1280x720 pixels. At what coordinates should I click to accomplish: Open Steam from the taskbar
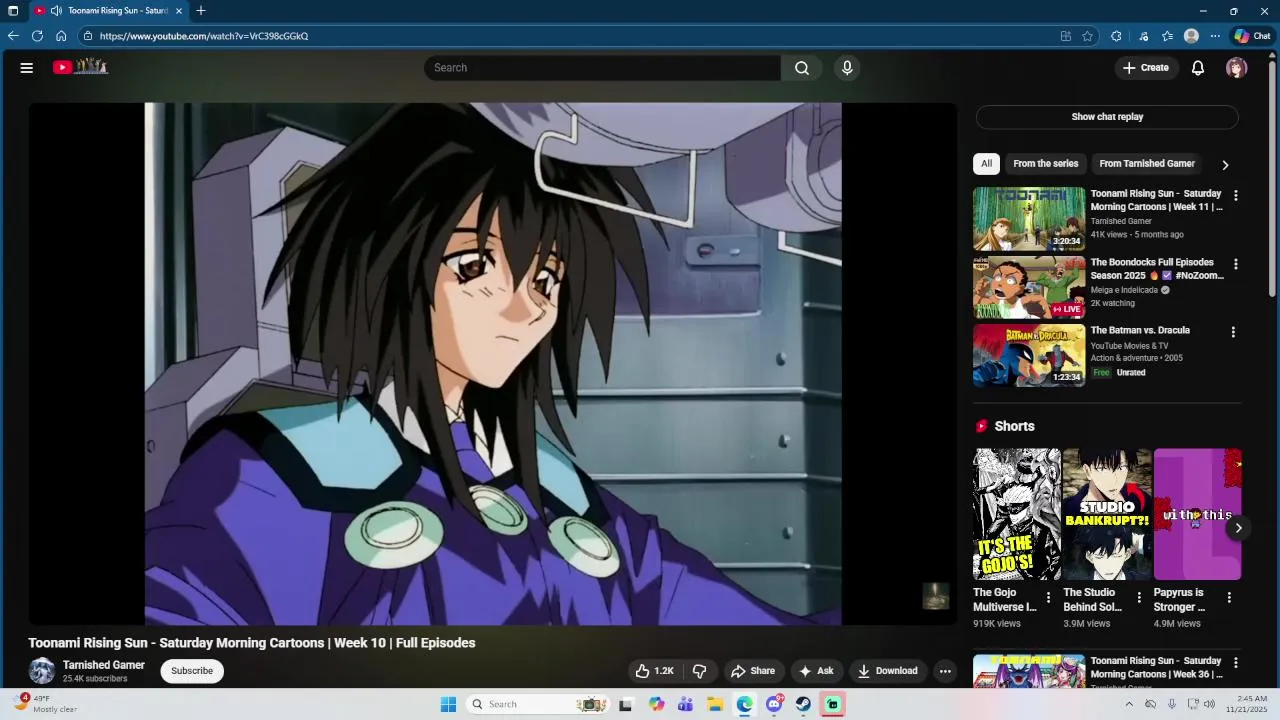tap(803, 705)
